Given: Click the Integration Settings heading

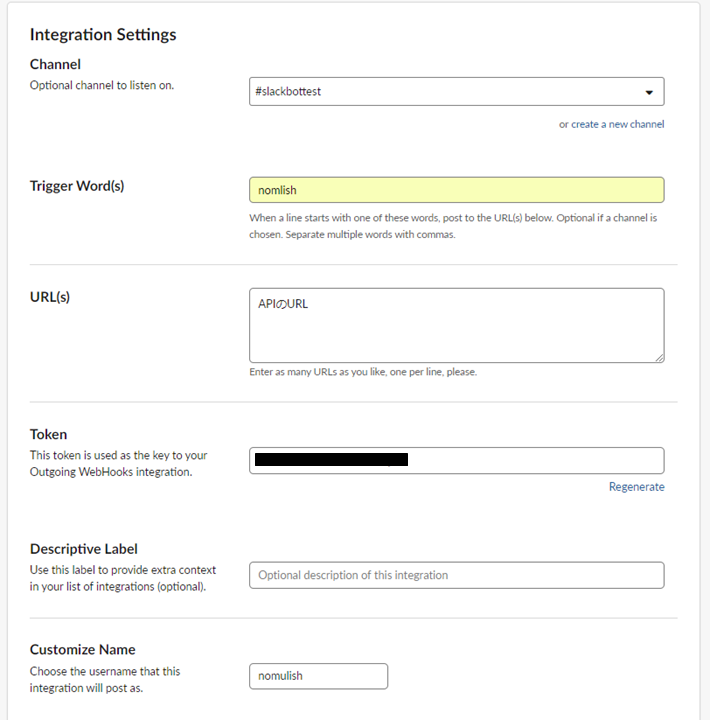Looking at the screenshot, I should (103, 34).
